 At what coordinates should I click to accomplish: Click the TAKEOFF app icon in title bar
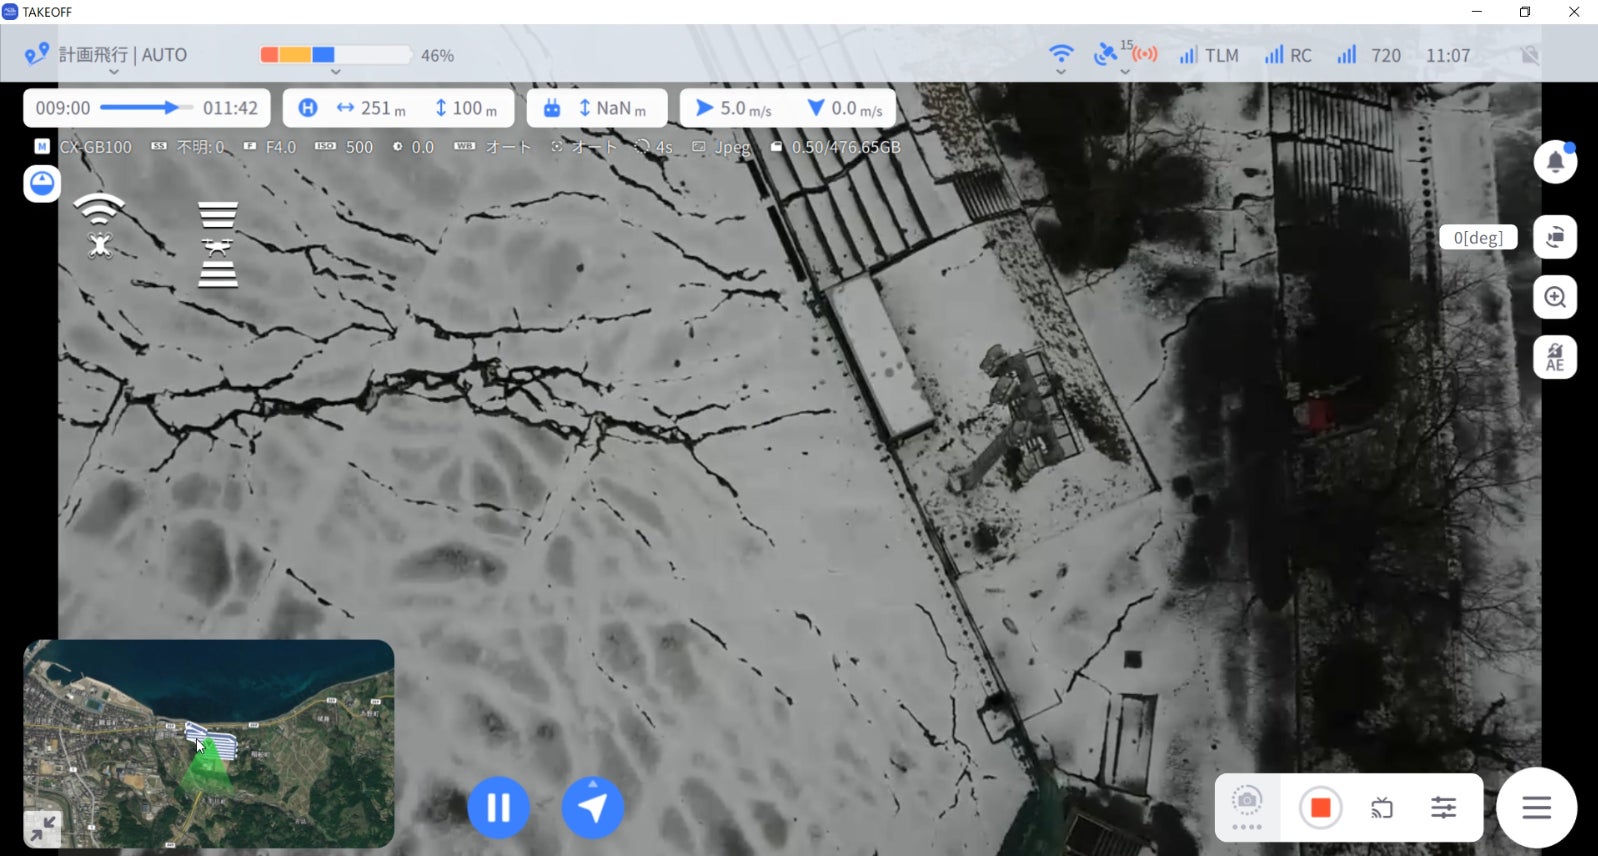click(10, 12)
